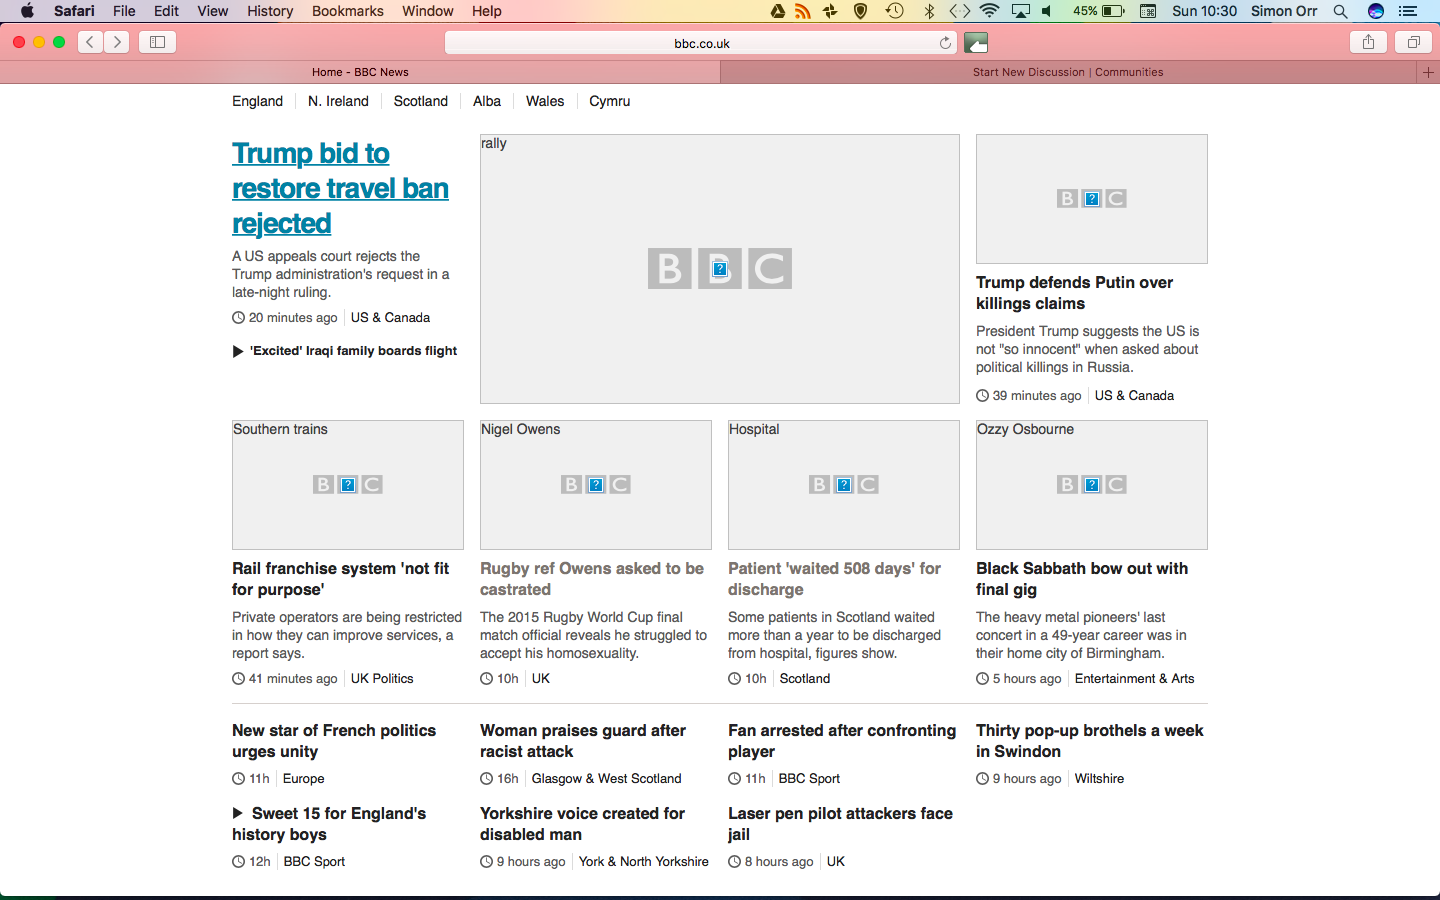
Task: Click the angle-brackets menu bar icon
Action: pyautogui.click(x=960, y=11)
